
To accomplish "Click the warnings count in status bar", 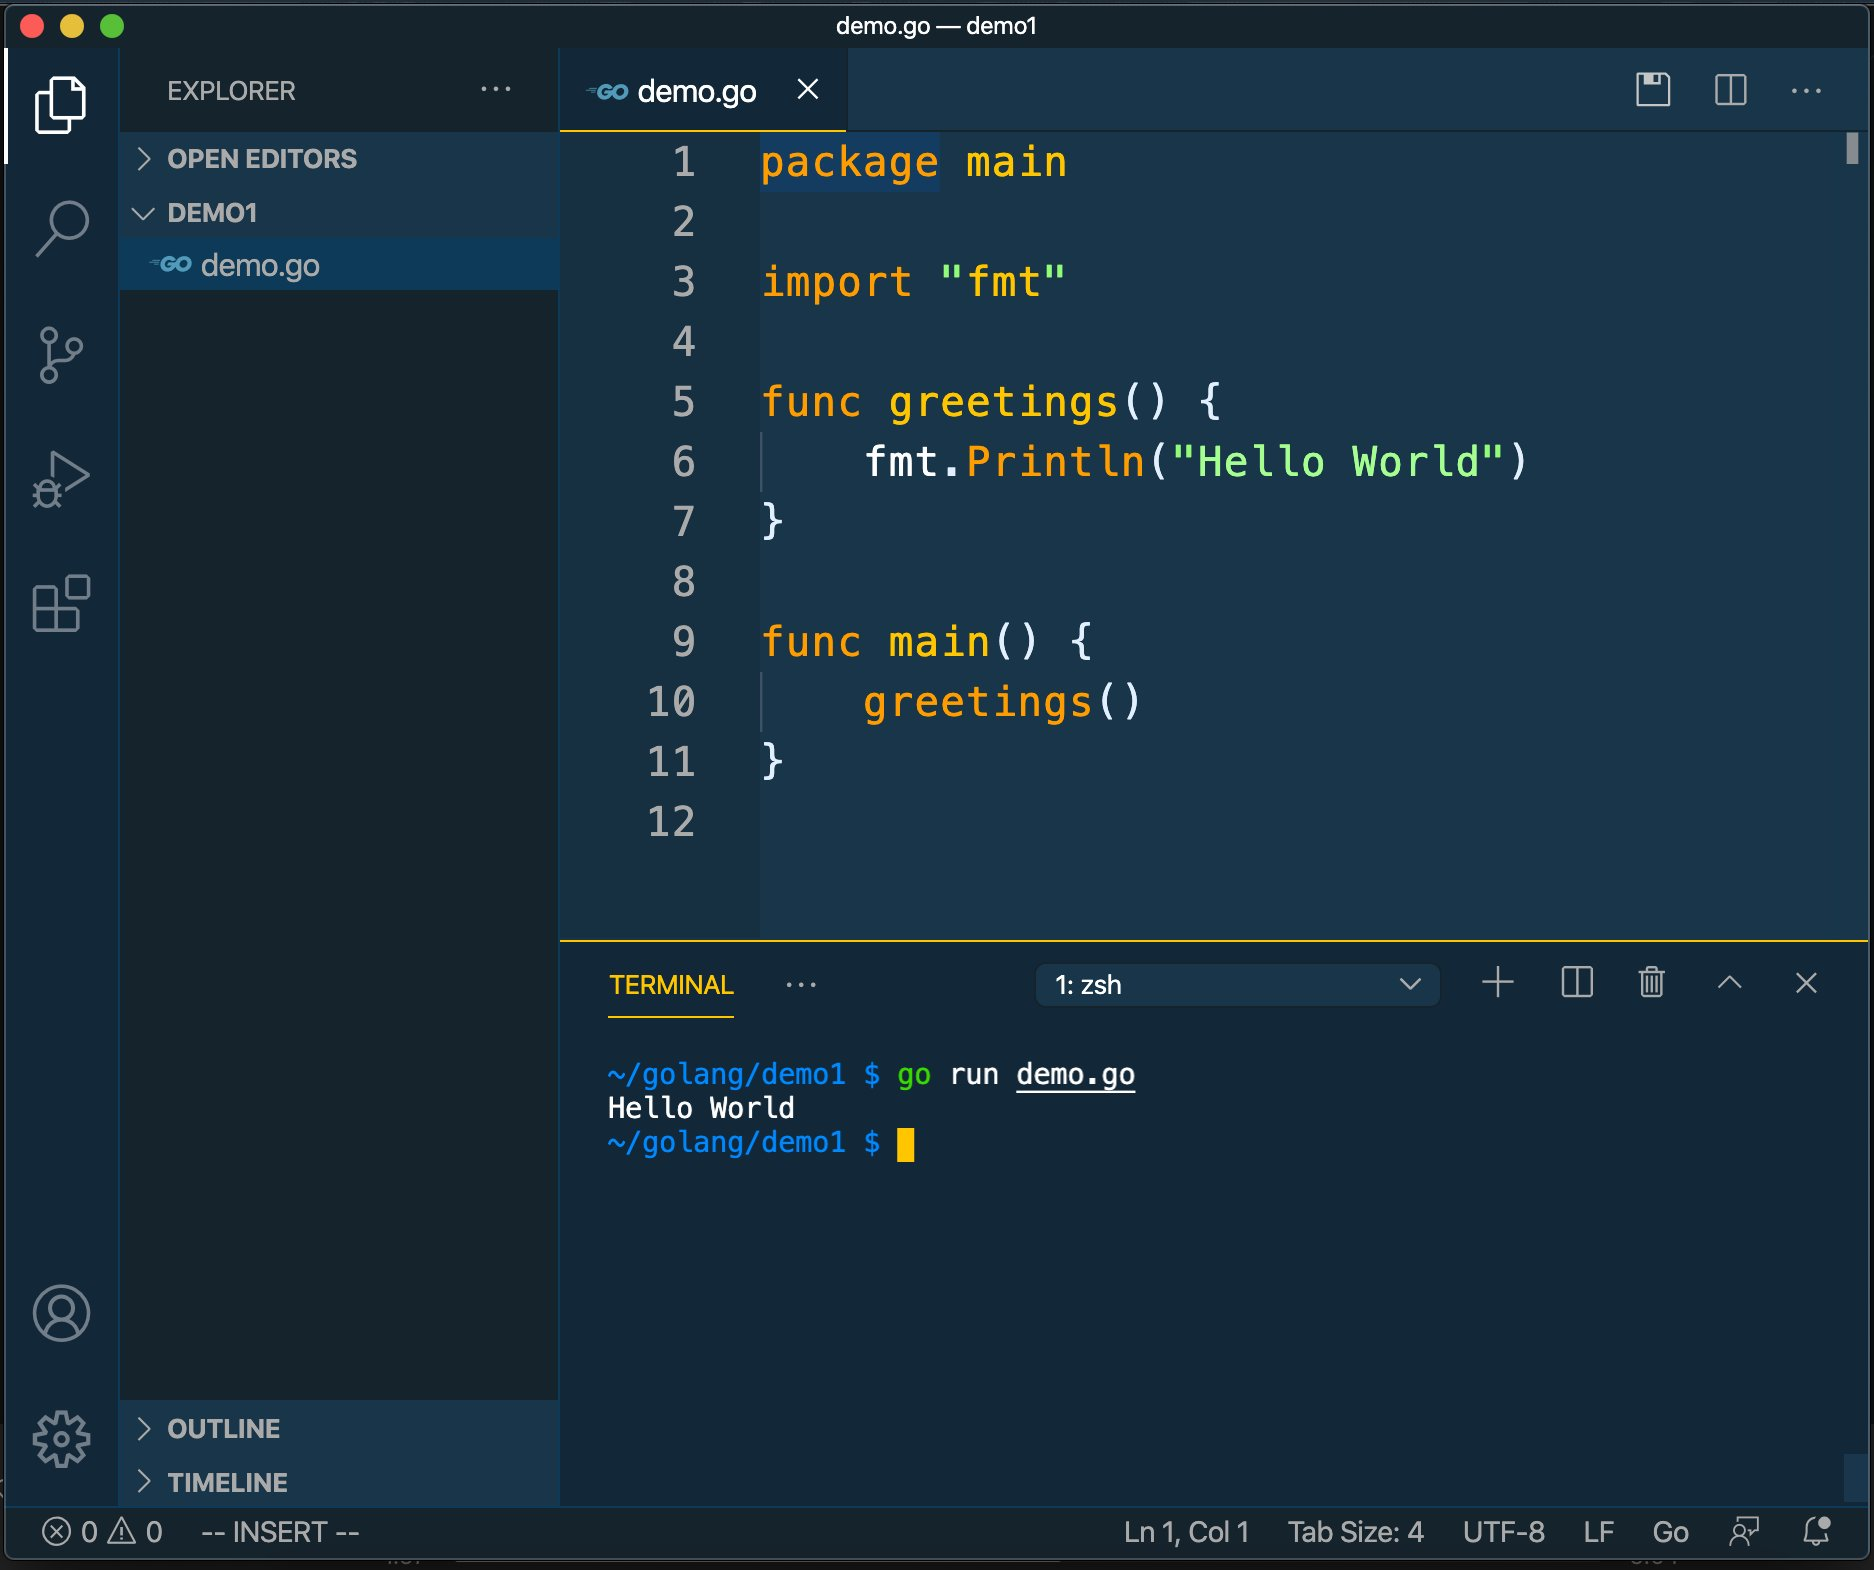I will (x=135, y=1532).
